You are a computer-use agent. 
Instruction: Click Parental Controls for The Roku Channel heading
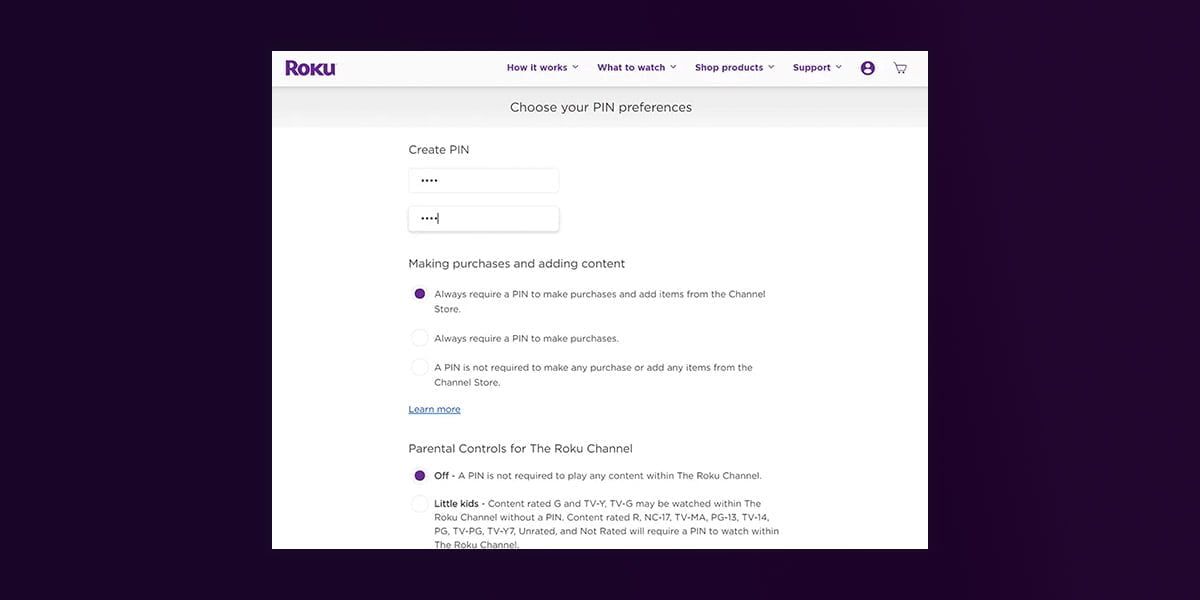(x=520, y=449)
